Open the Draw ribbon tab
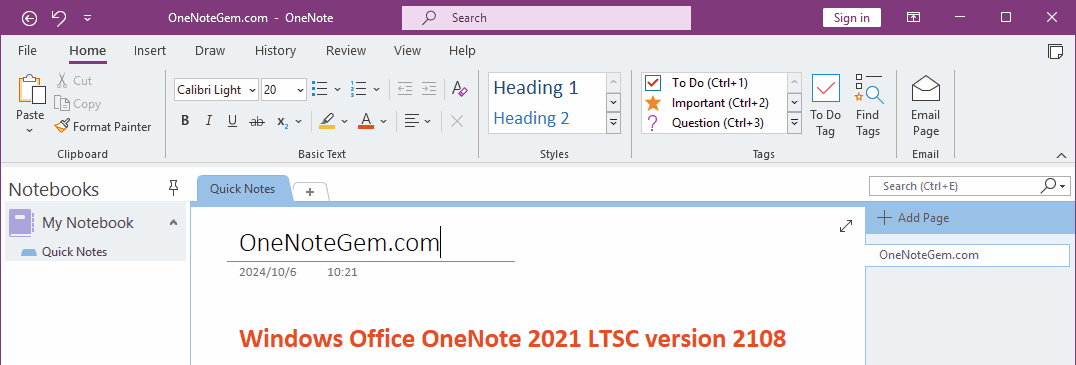Screen dimensions: 1076x365 (210, 51)
